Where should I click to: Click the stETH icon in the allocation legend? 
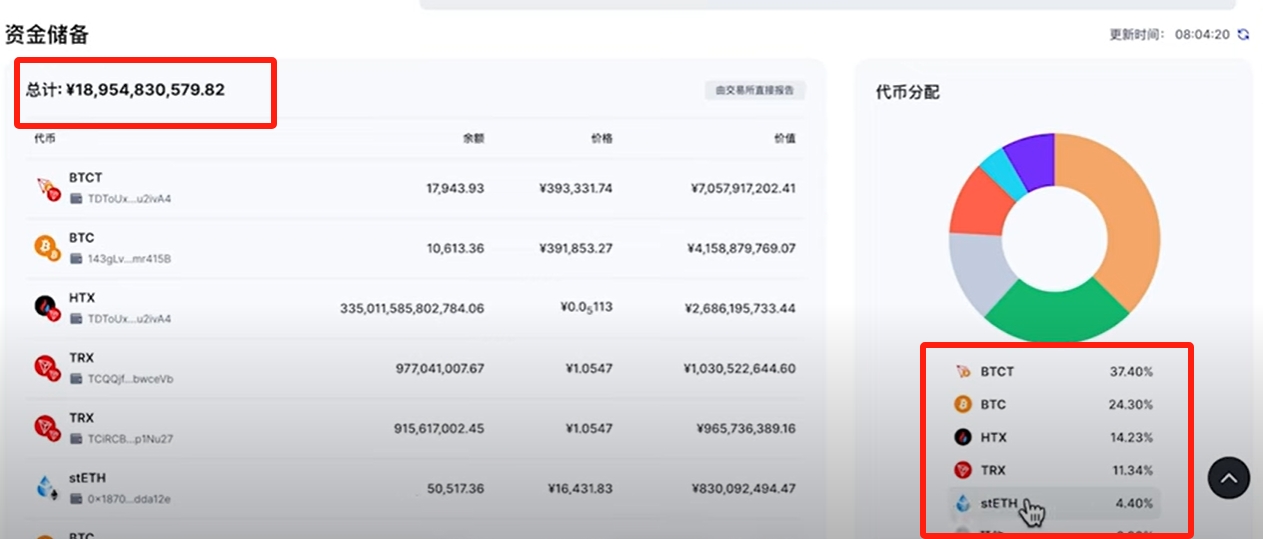[963, 503]
